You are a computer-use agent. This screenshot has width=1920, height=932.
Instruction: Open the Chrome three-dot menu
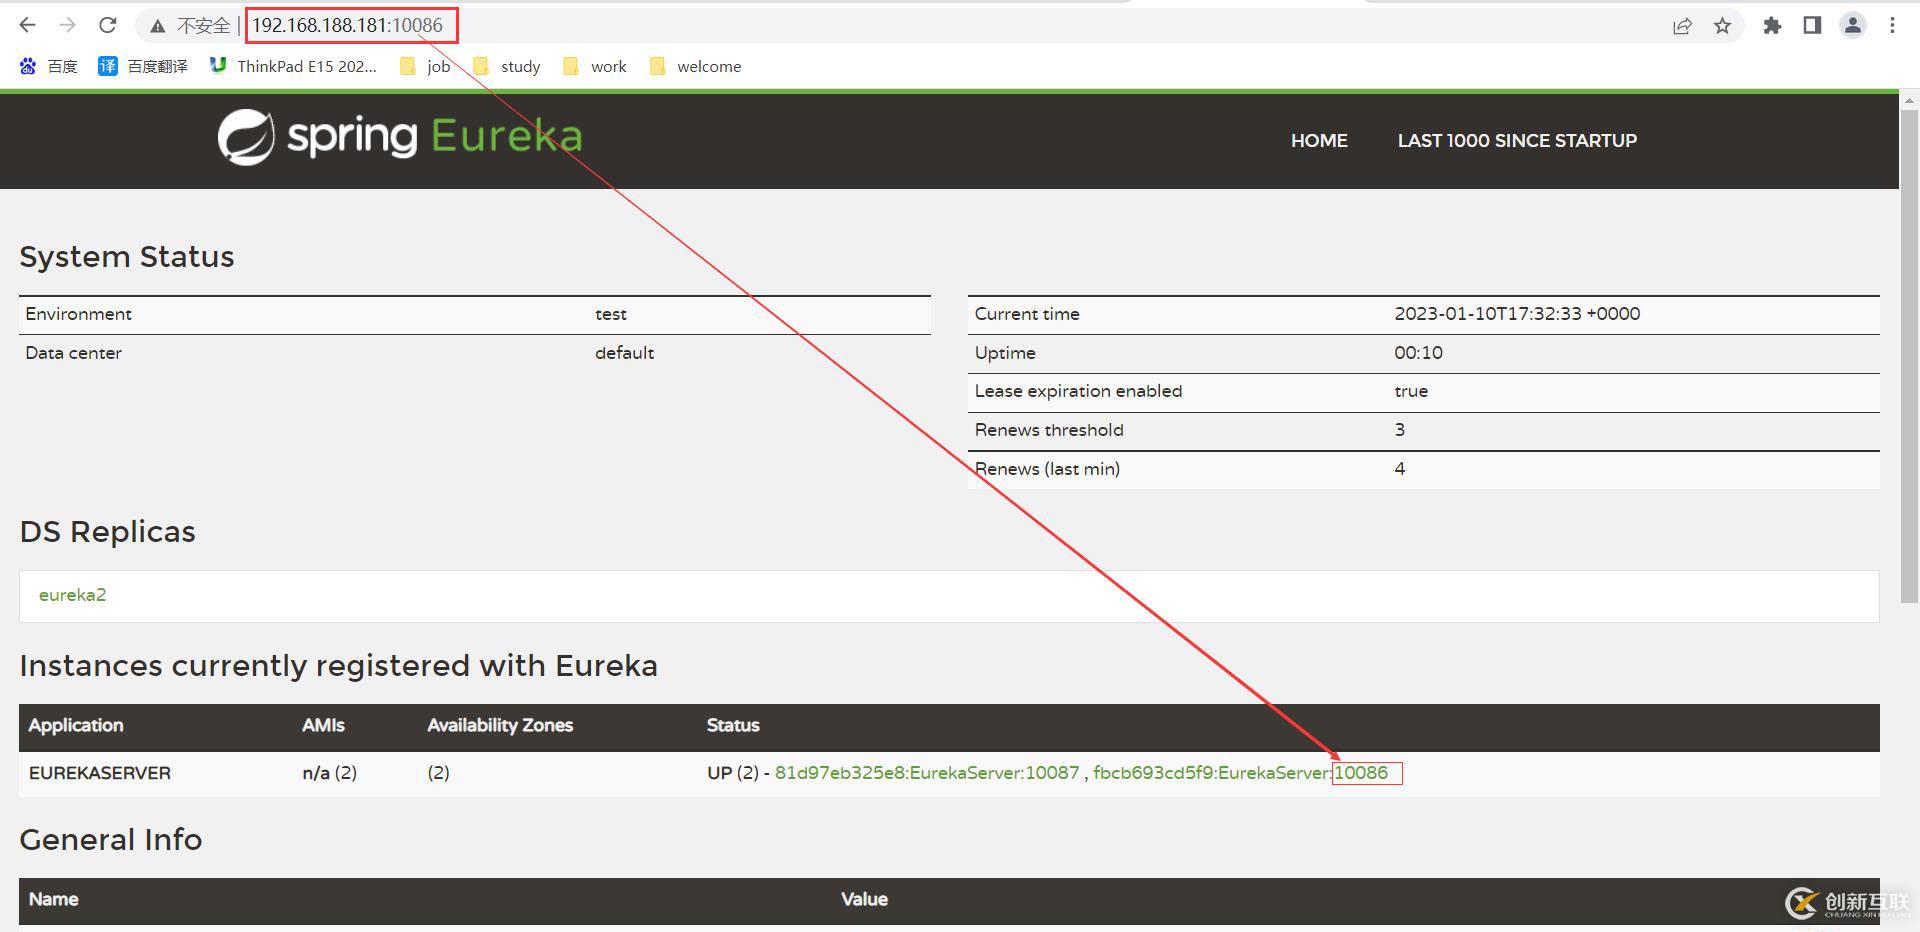pos(1892,26)
